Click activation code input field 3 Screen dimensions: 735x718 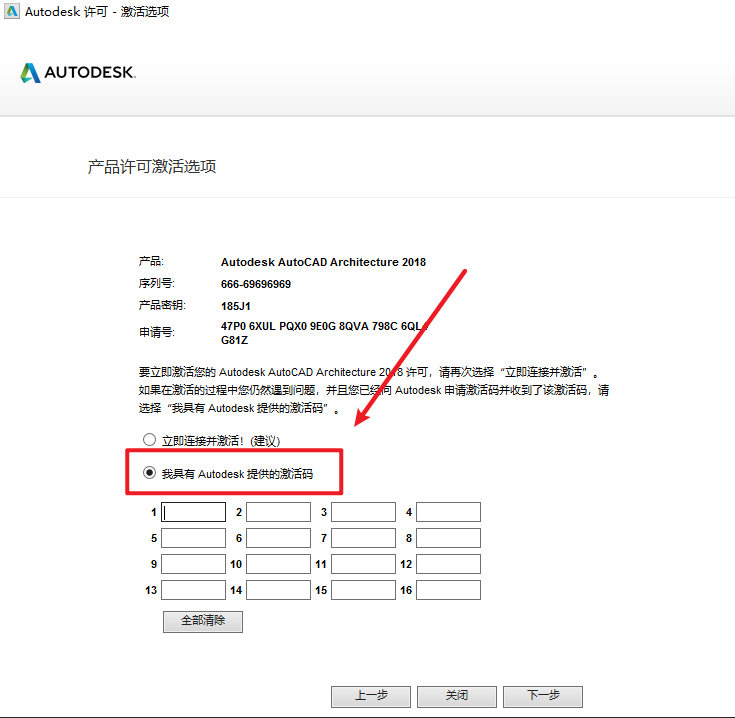[363, 512]
